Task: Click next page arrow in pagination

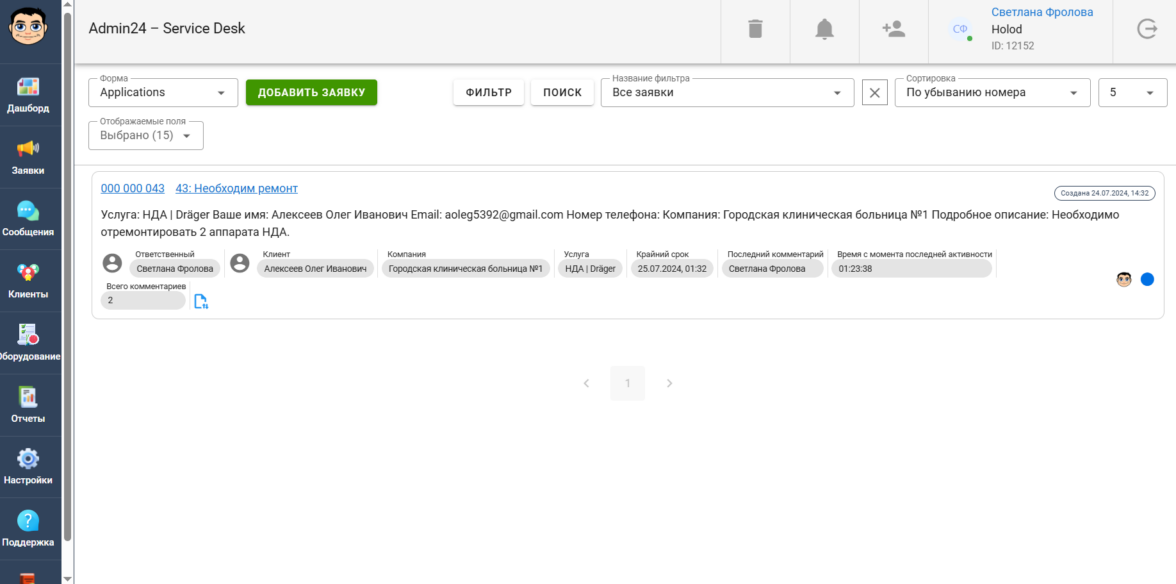Action: [x=669, y=383]
